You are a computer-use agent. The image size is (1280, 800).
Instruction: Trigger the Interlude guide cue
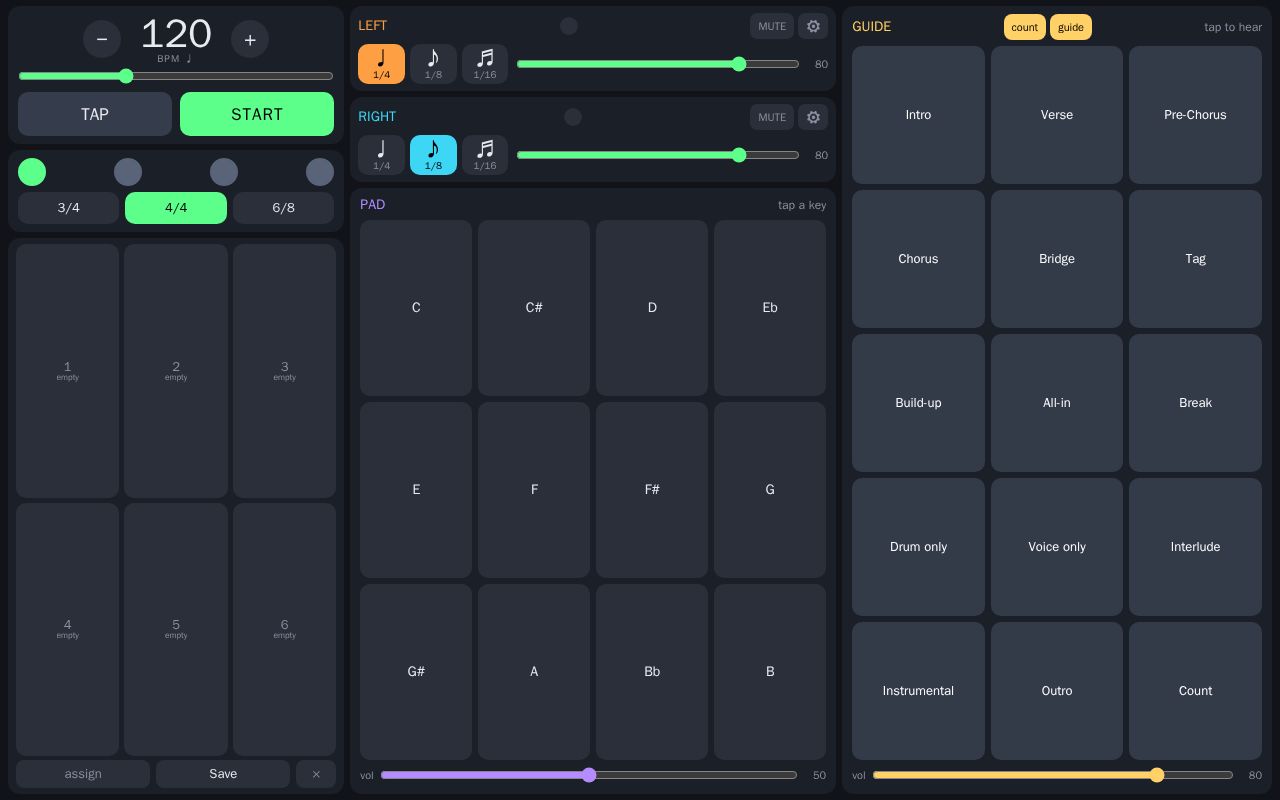(x=1195, y=547)
